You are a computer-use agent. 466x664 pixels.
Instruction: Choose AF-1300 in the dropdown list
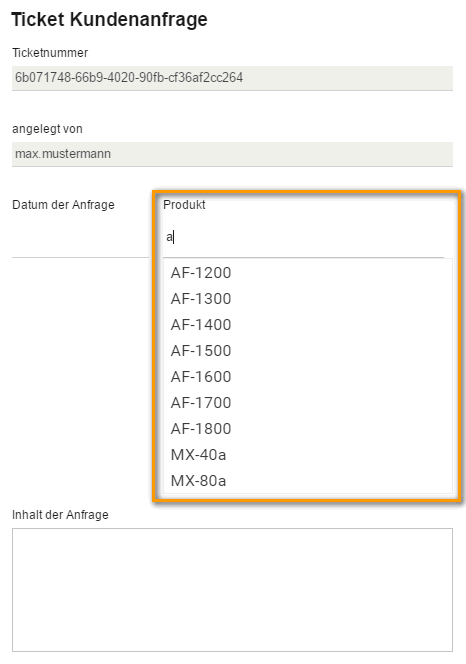click(308, 299)
